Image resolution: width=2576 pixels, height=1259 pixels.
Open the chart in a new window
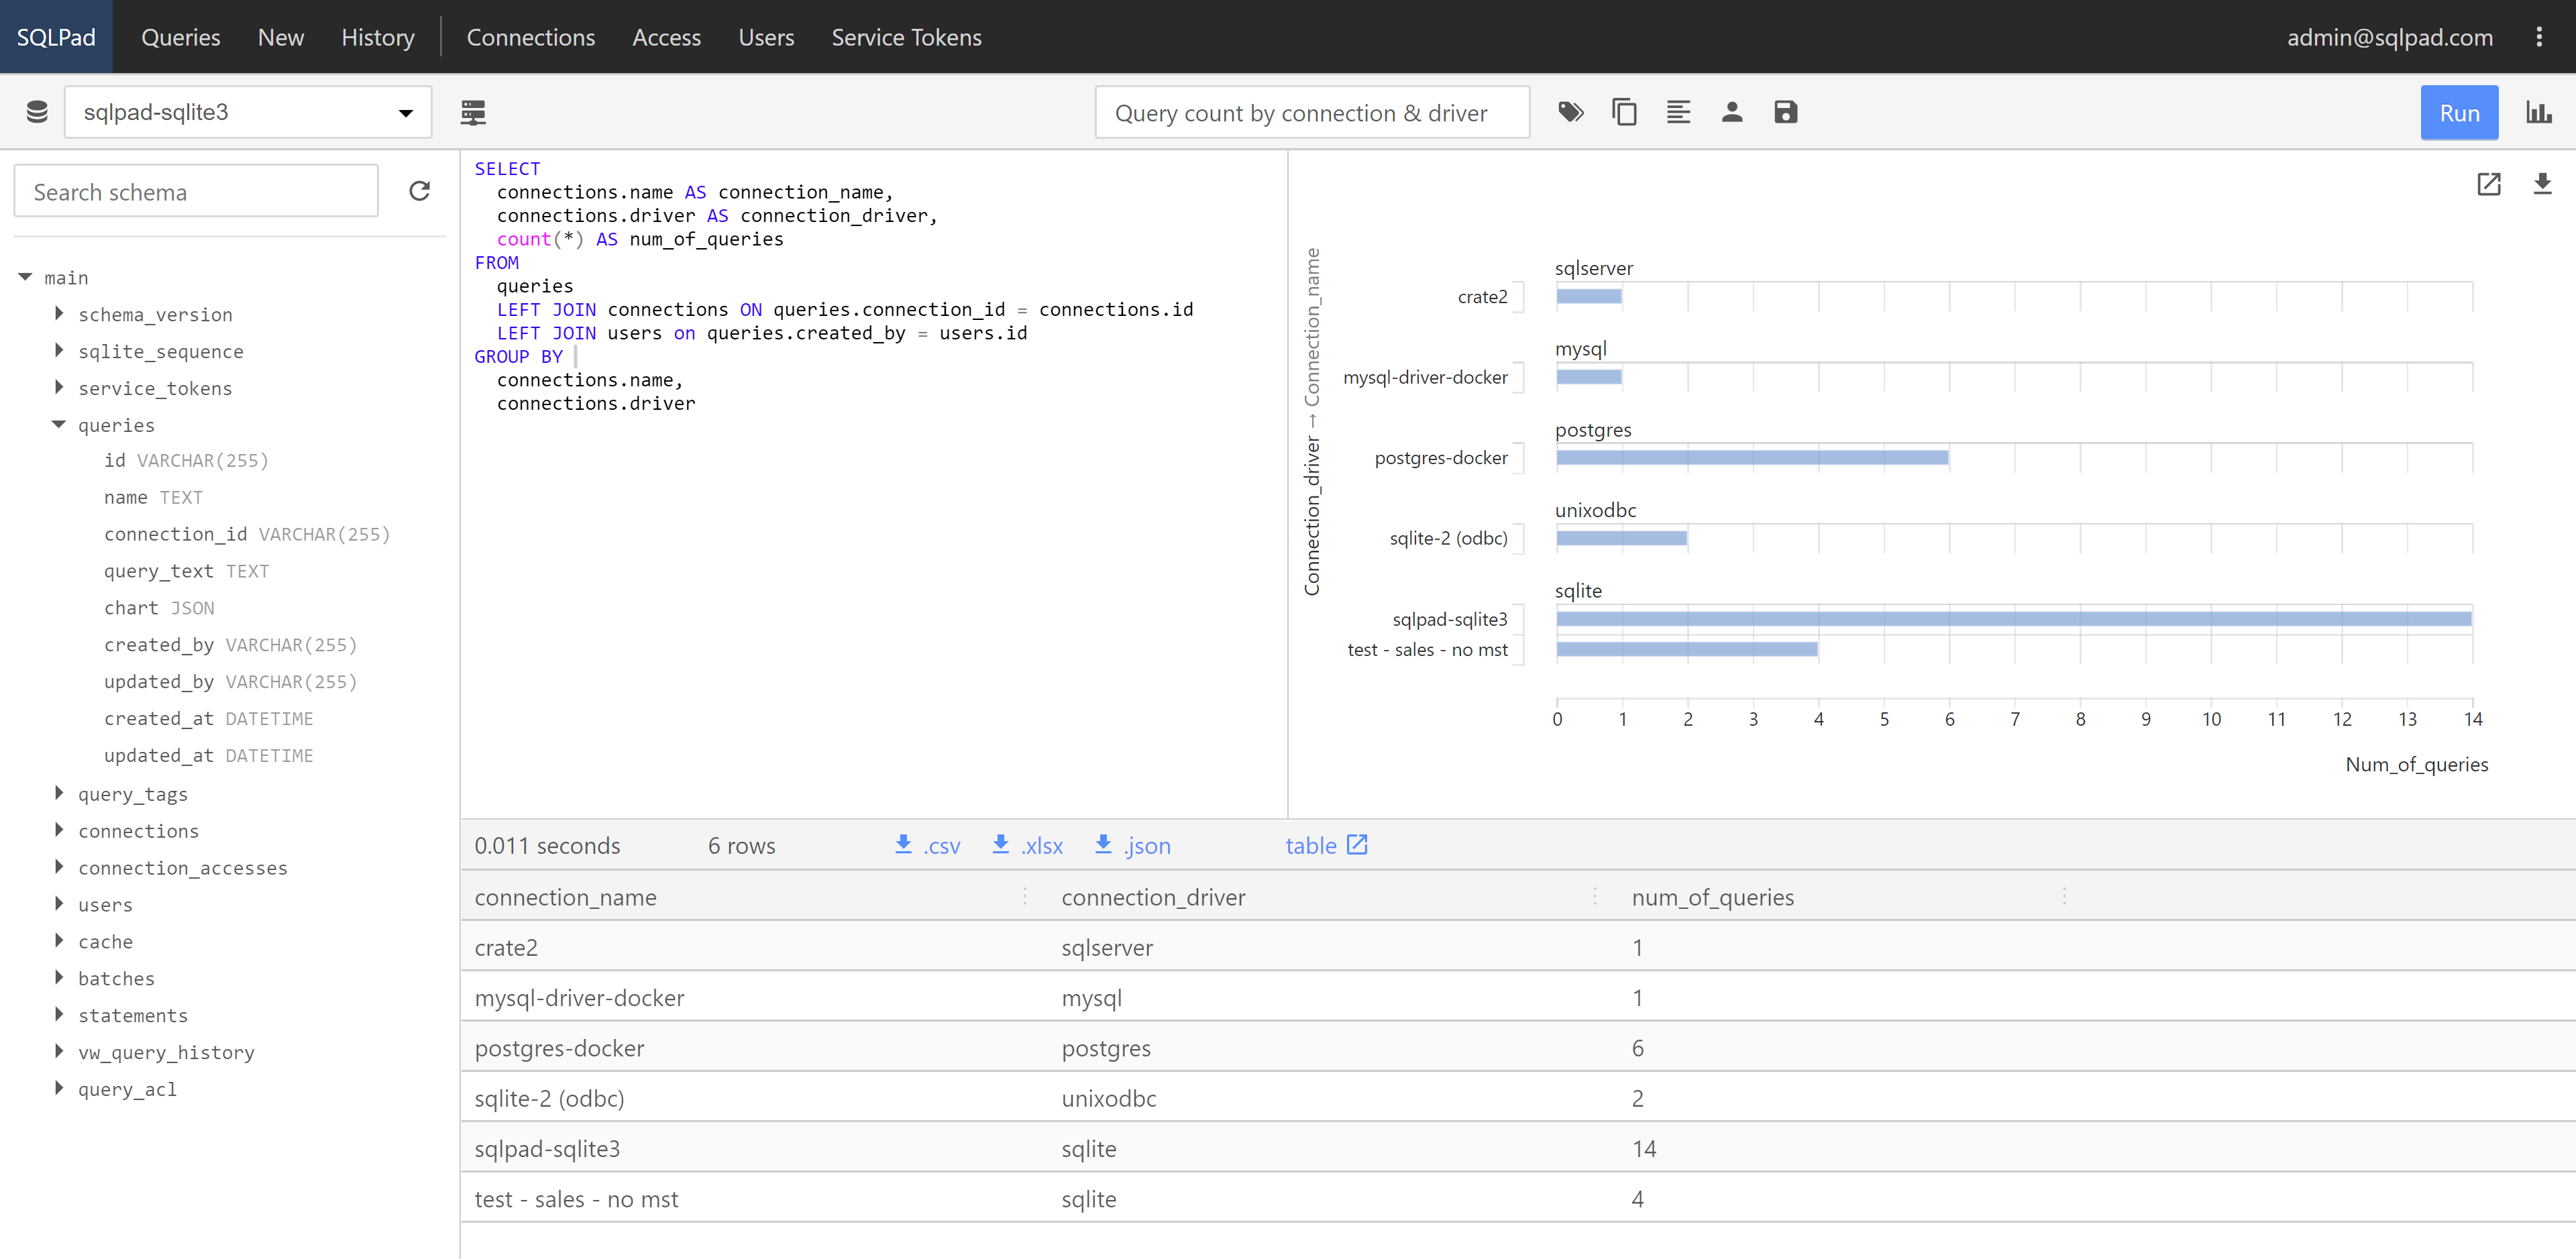tap(2488, 184)
